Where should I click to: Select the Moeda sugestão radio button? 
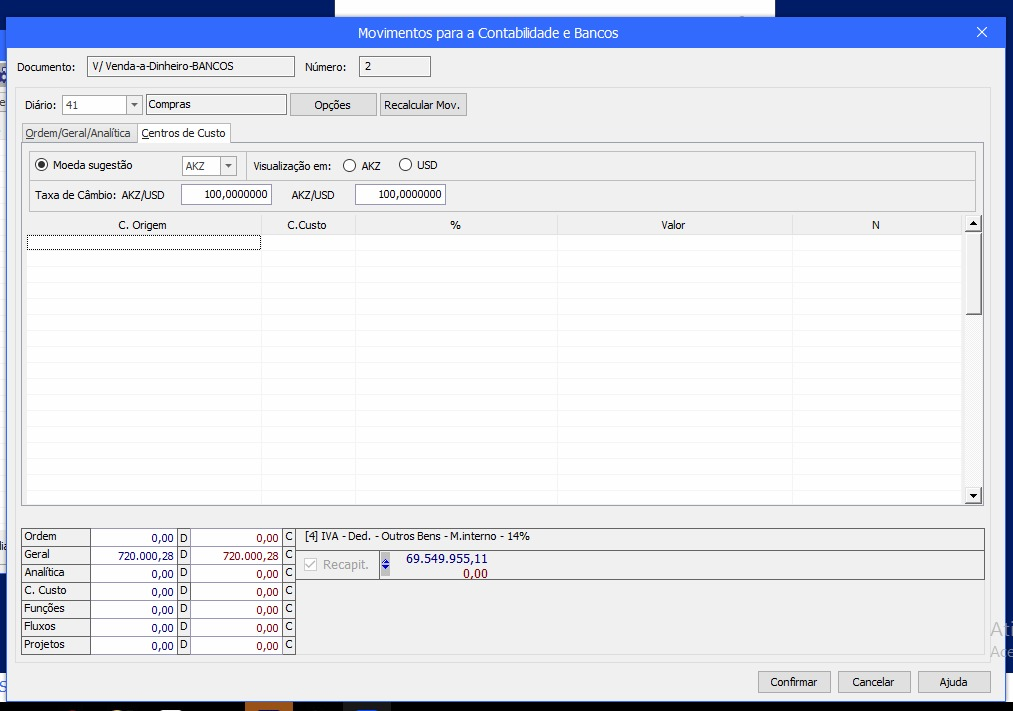click(x=42, y=165)
